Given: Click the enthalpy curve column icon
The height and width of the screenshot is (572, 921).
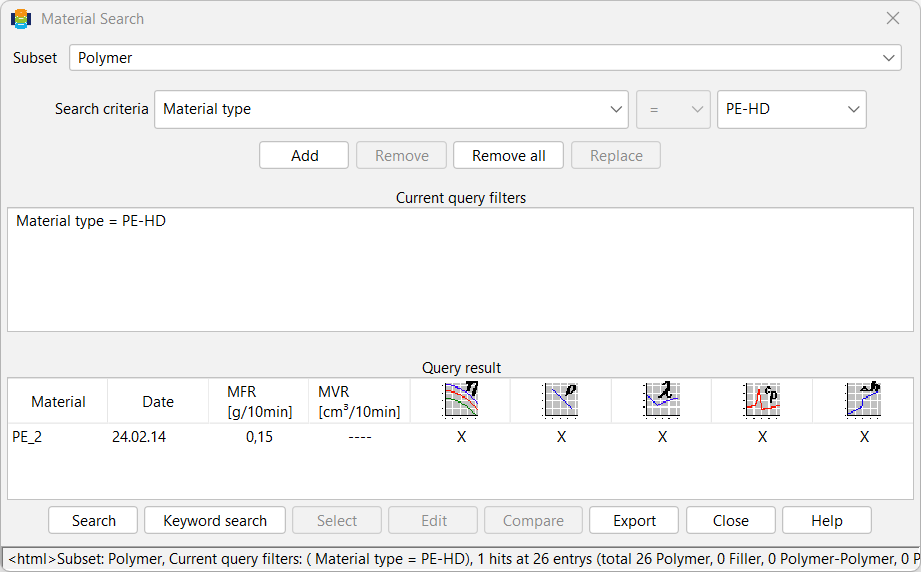Looking at the screenshot, I should 863,400.
